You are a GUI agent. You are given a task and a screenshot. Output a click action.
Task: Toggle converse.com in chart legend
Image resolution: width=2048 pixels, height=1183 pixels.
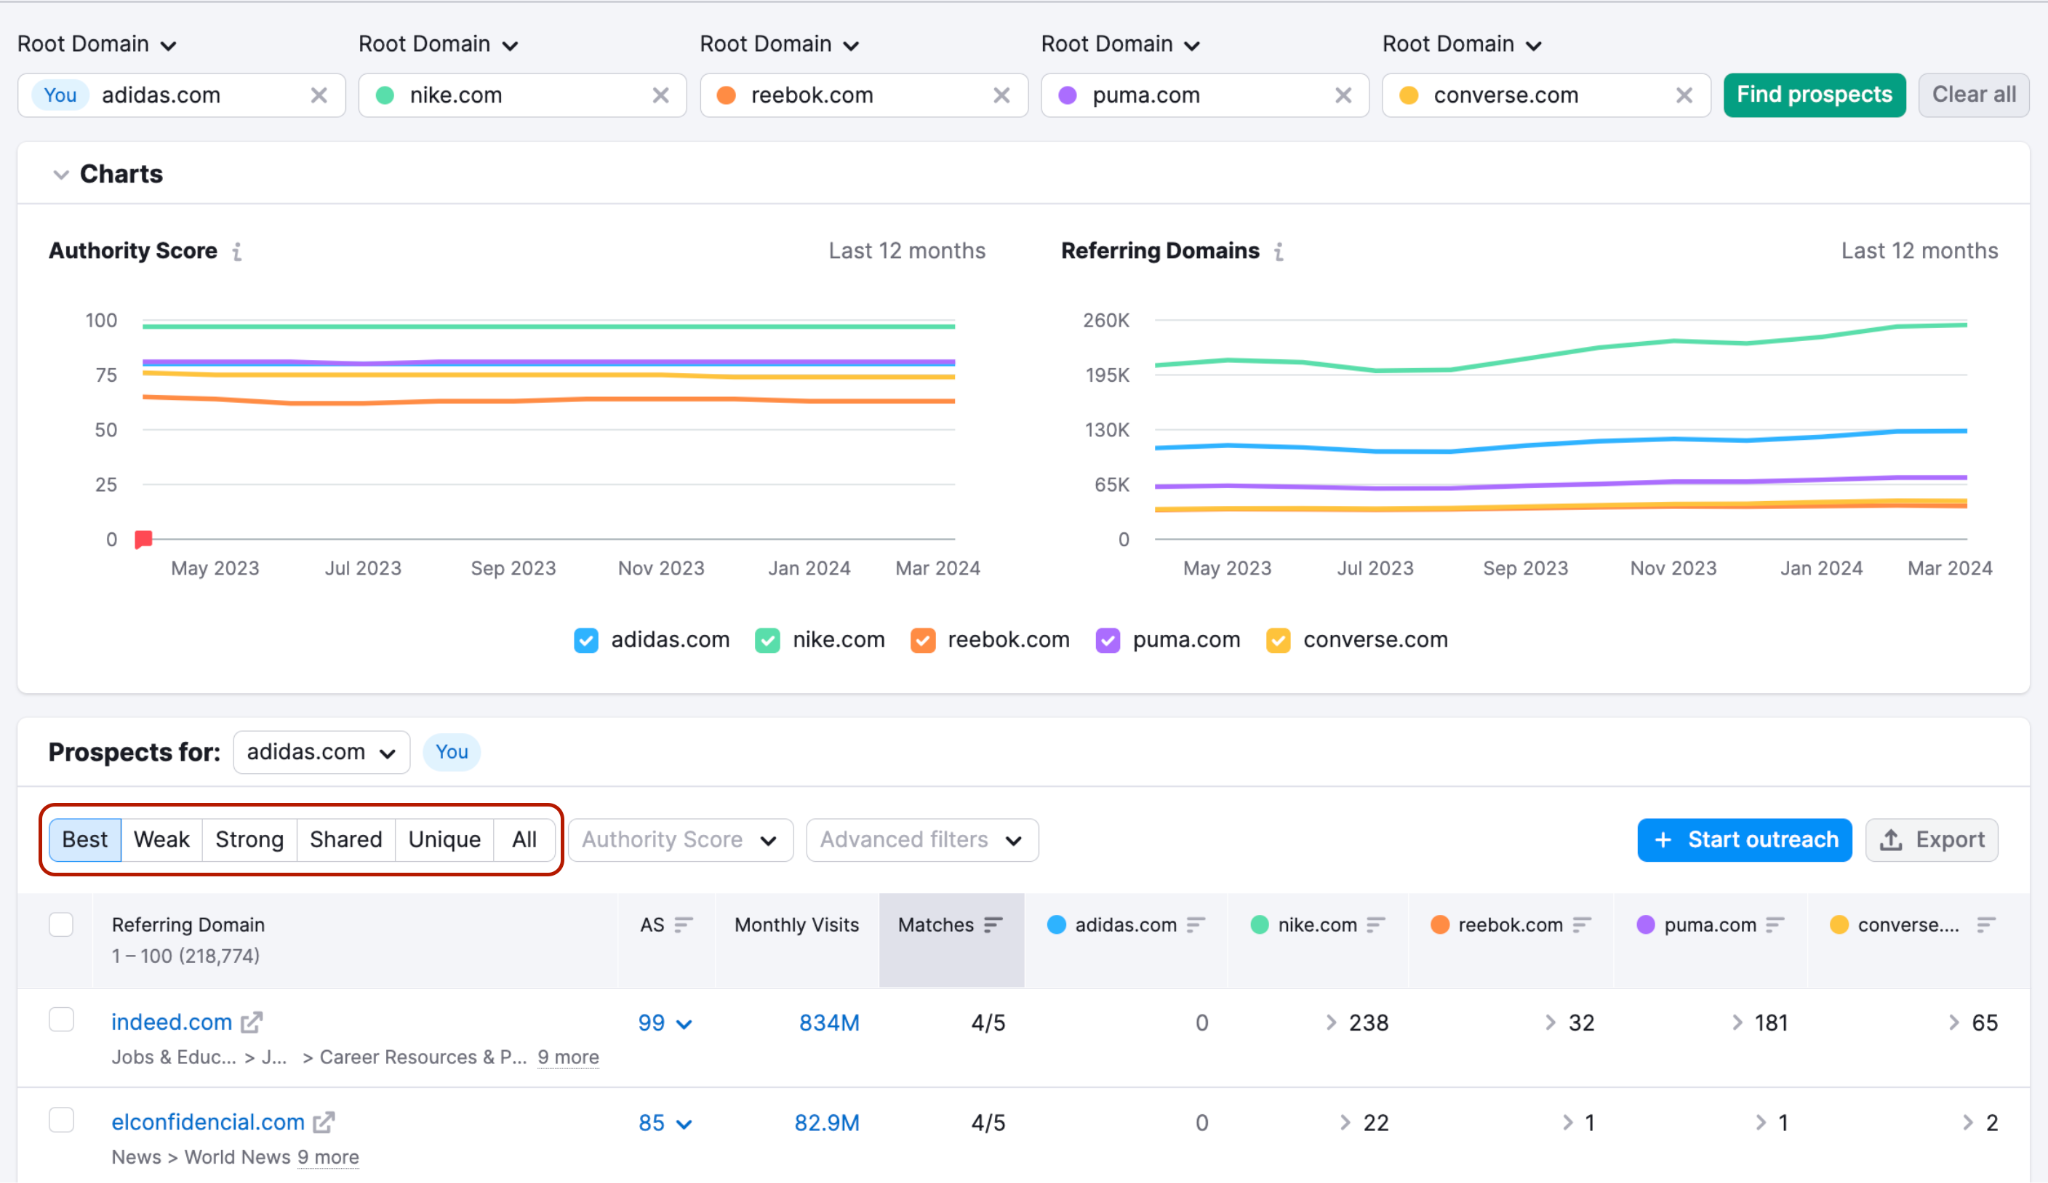click(1278, 640)
